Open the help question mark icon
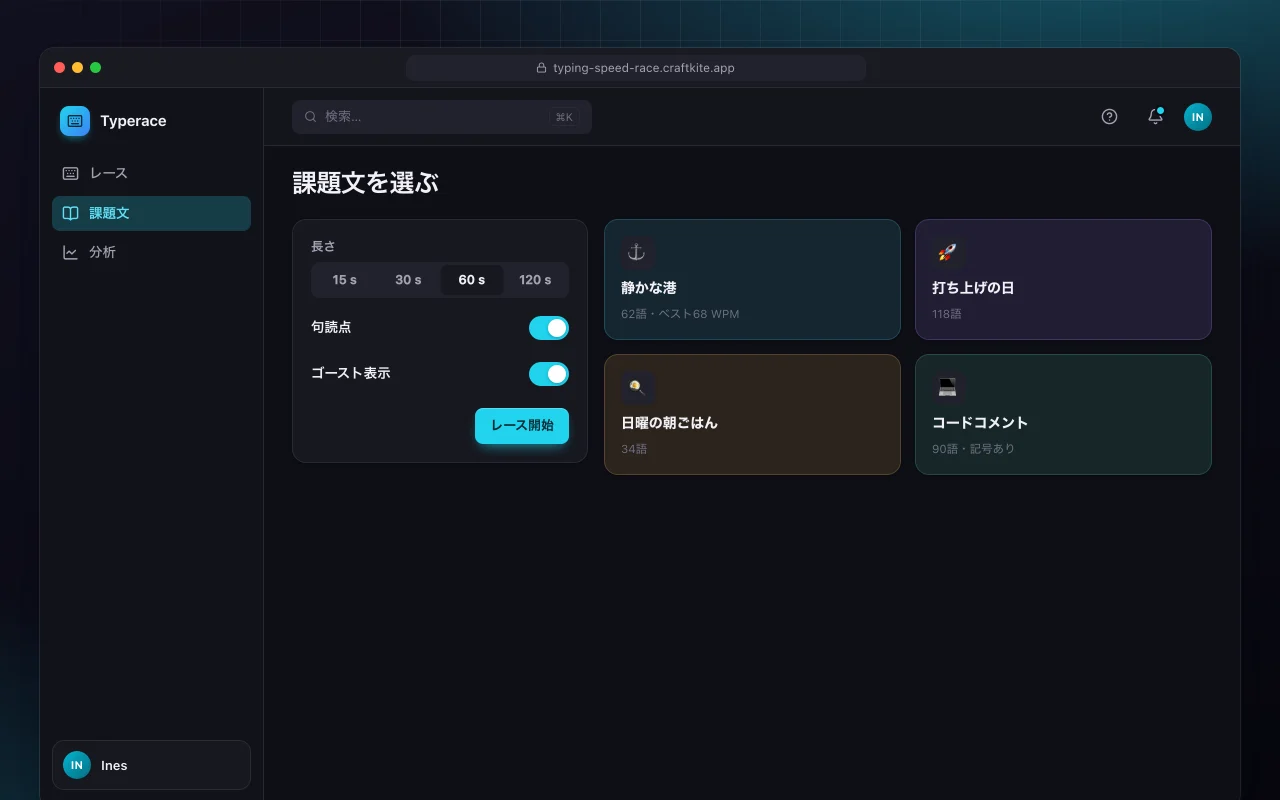 coord(1109,116)
